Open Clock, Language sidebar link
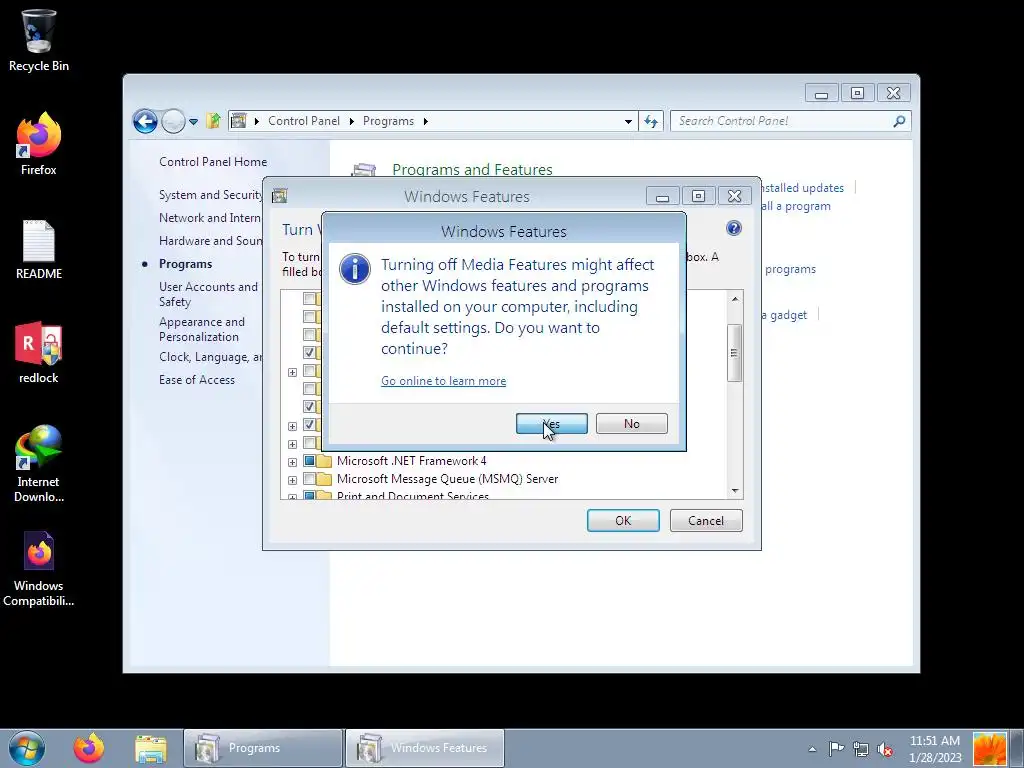Image resolution: width=1024 pixels, height=768 pixels. click(x=210, y=357)
